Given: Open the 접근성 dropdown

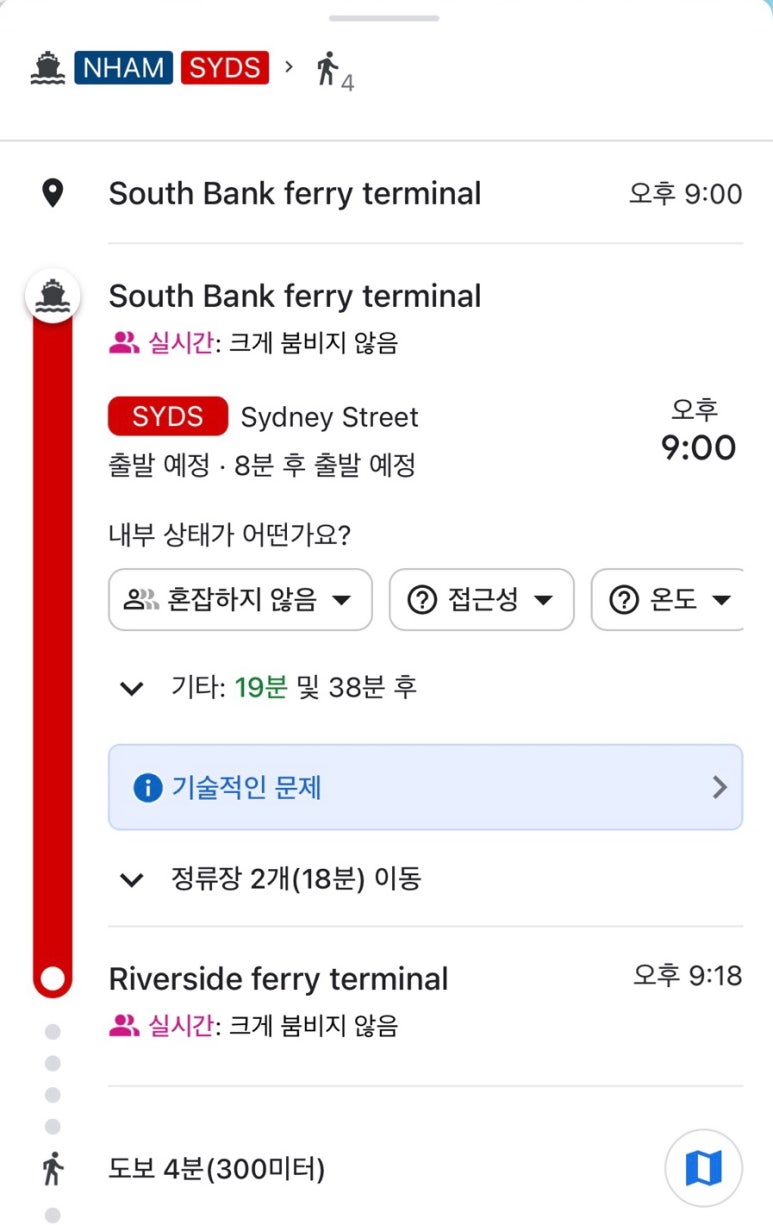Looking at the screenshot, I should (481, 600).
